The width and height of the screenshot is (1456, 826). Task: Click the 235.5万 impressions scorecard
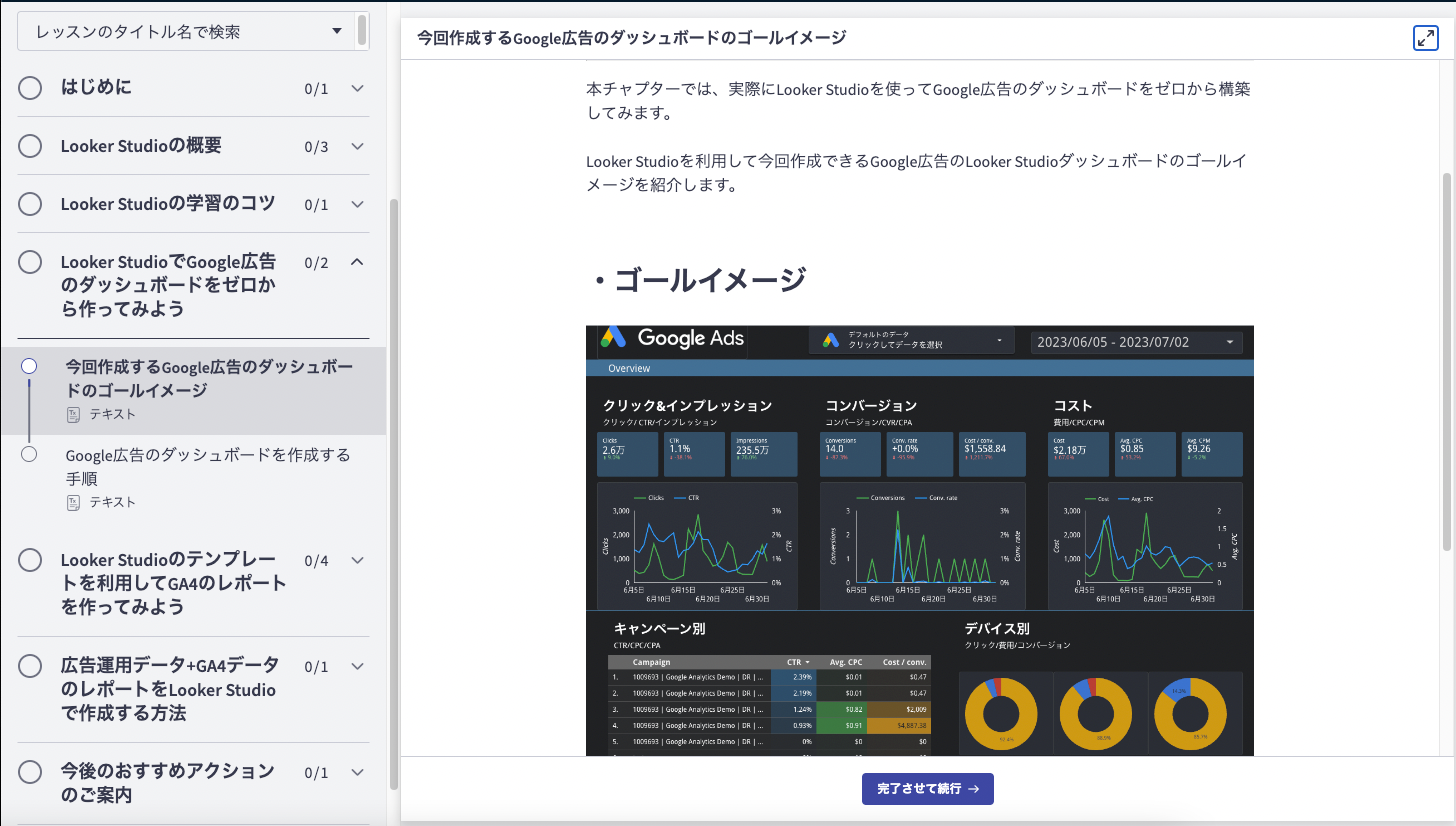click(x=764, y=454)
